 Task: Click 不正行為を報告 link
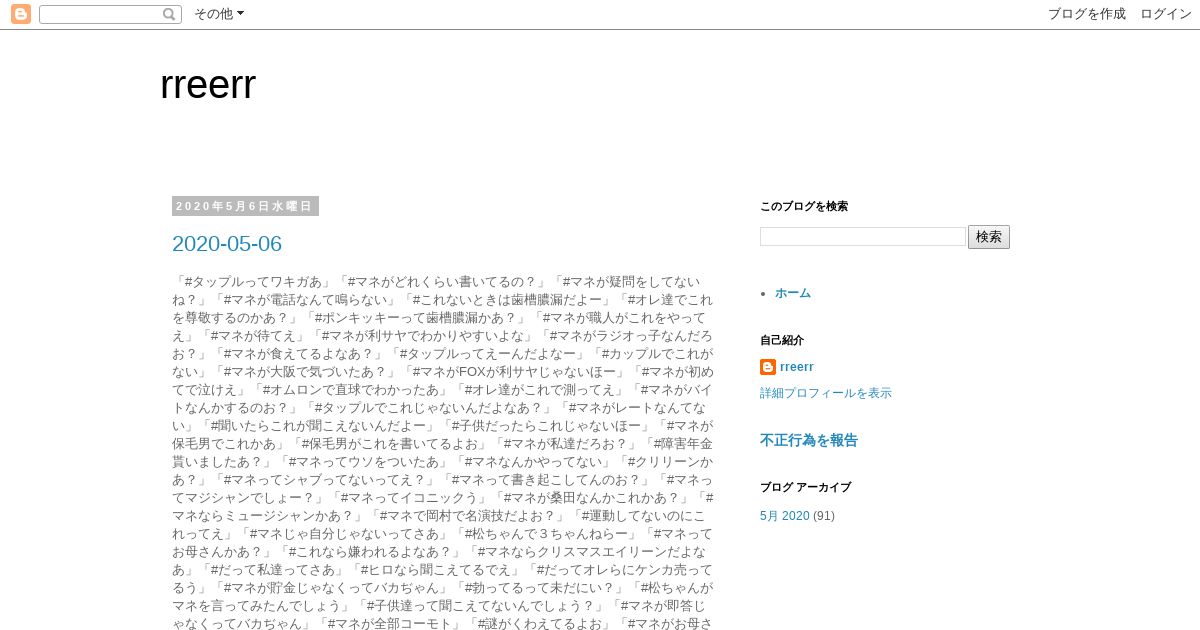pos(809,440)
